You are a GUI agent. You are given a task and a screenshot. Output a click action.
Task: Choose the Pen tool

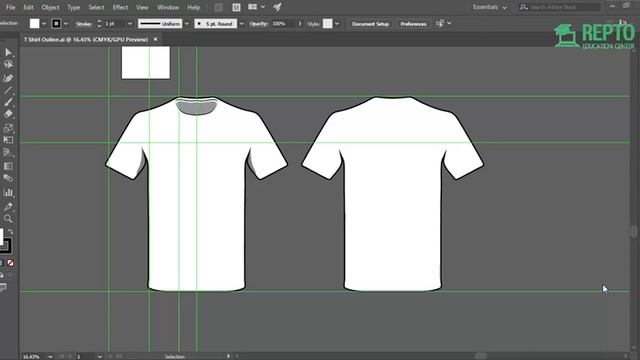[x=8, y=78]
